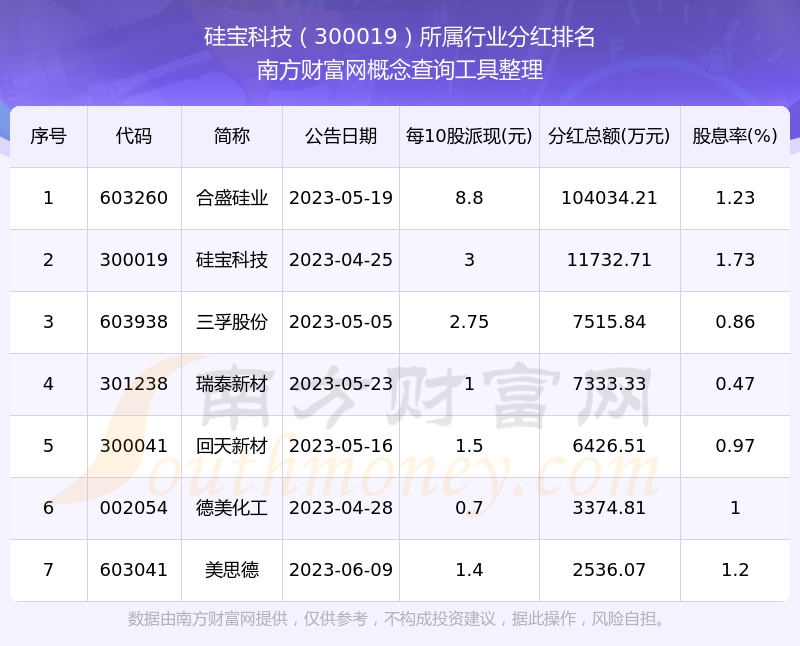Click the 代码 column header
Viewport: 800px width, 646px height.
[134, 136]
